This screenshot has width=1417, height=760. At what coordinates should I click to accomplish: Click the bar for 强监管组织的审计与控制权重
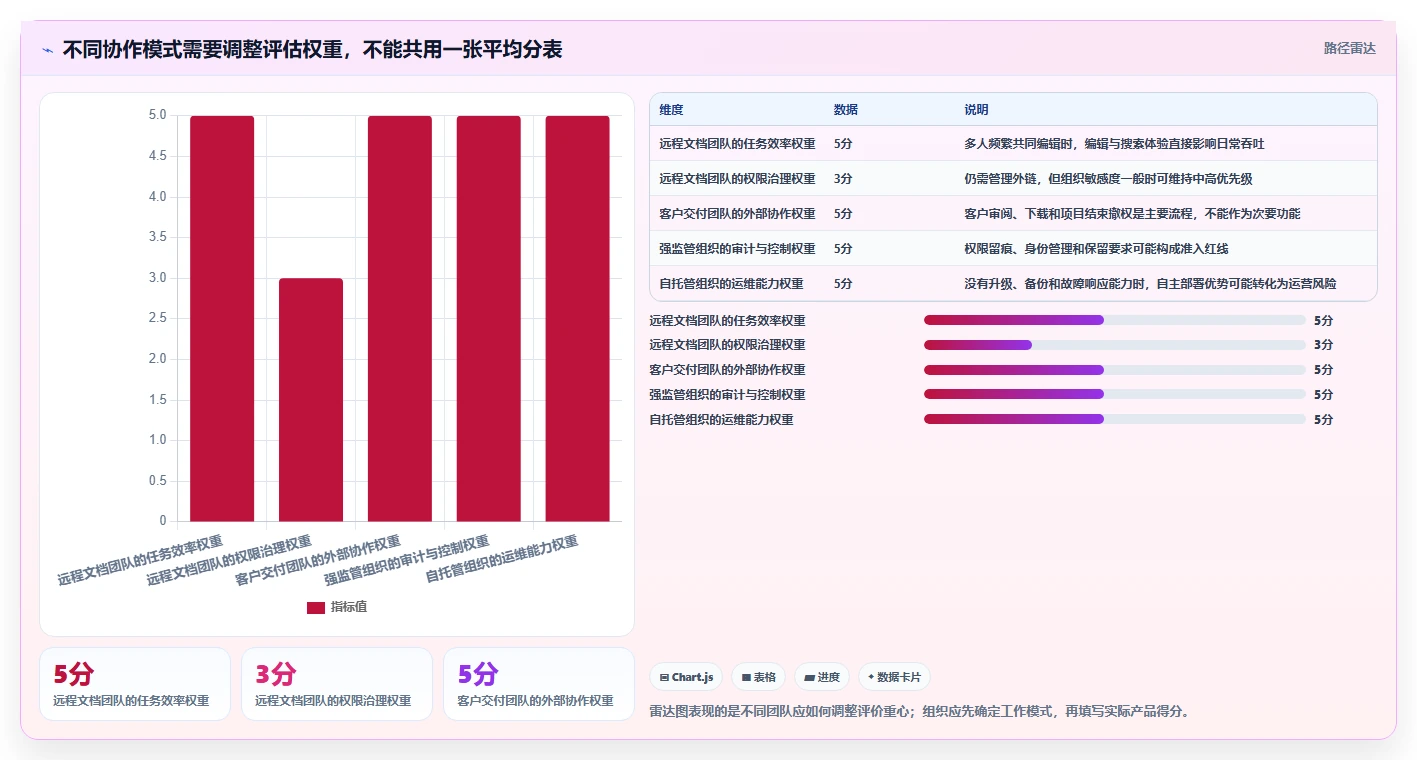pyautogui.click(x=489, y=318)
